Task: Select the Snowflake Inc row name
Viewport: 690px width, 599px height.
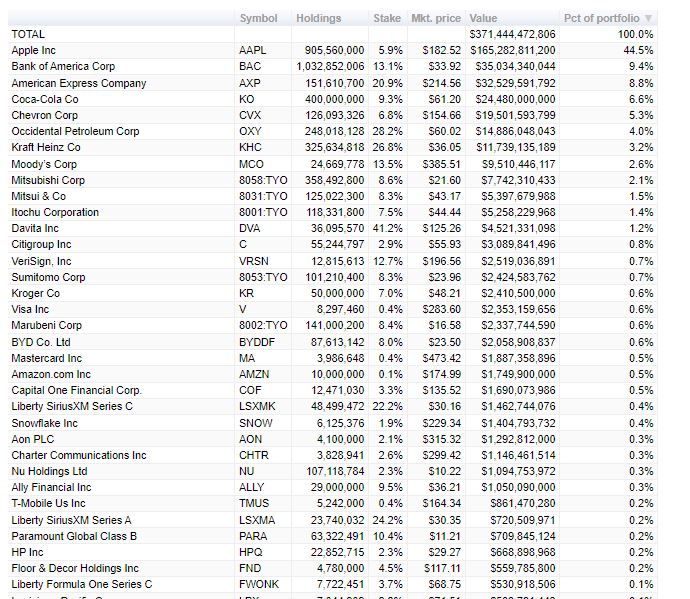Action: coord(44,423)
